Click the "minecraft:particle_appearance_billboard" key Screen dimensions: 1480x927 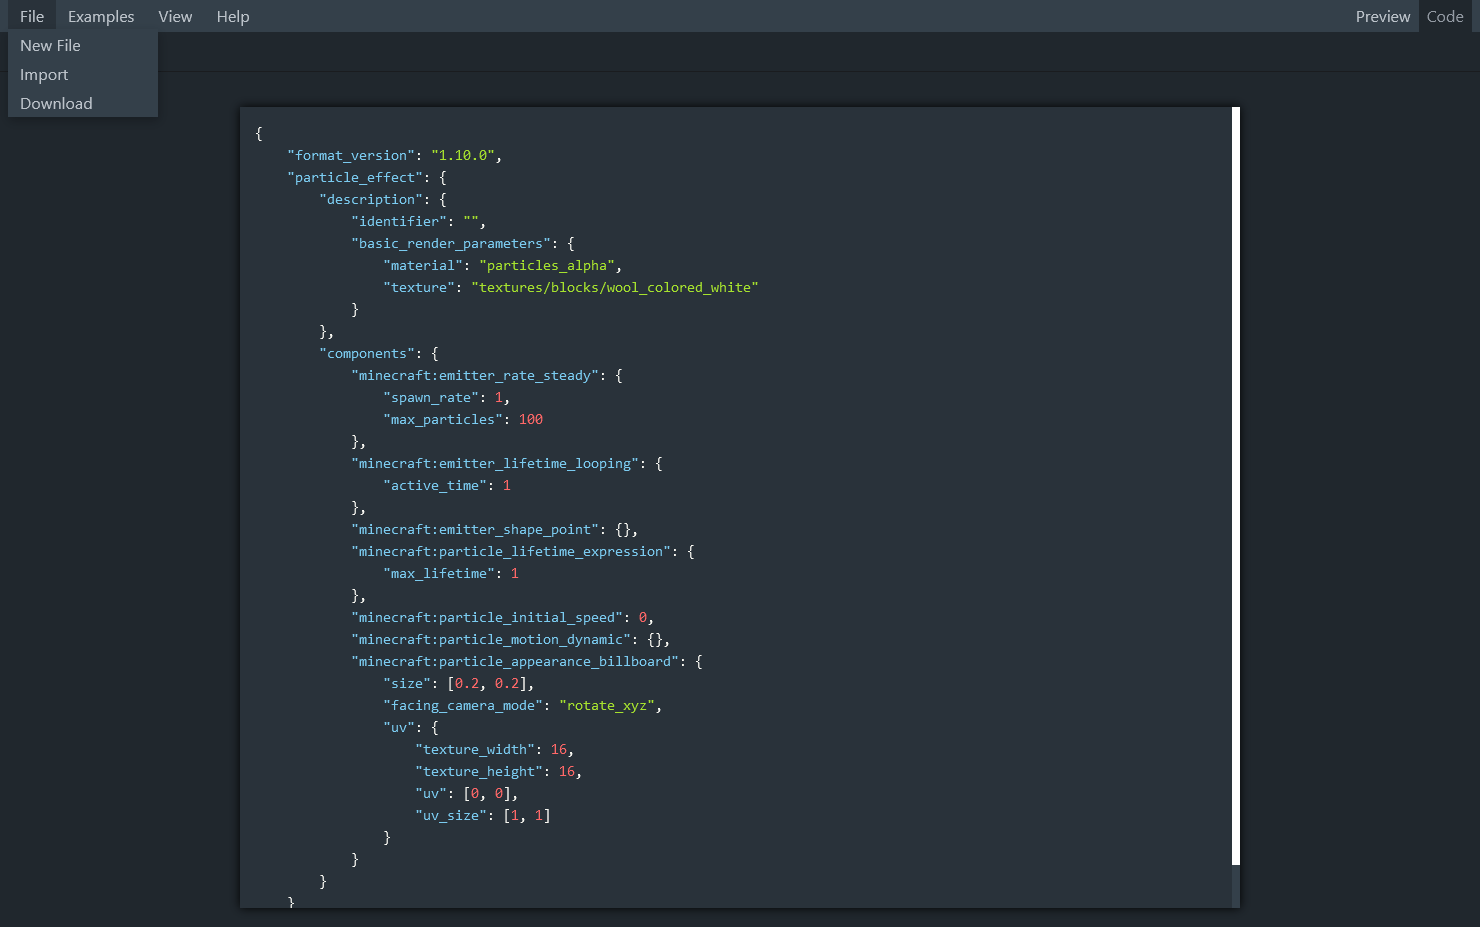[x=515, y=661]
